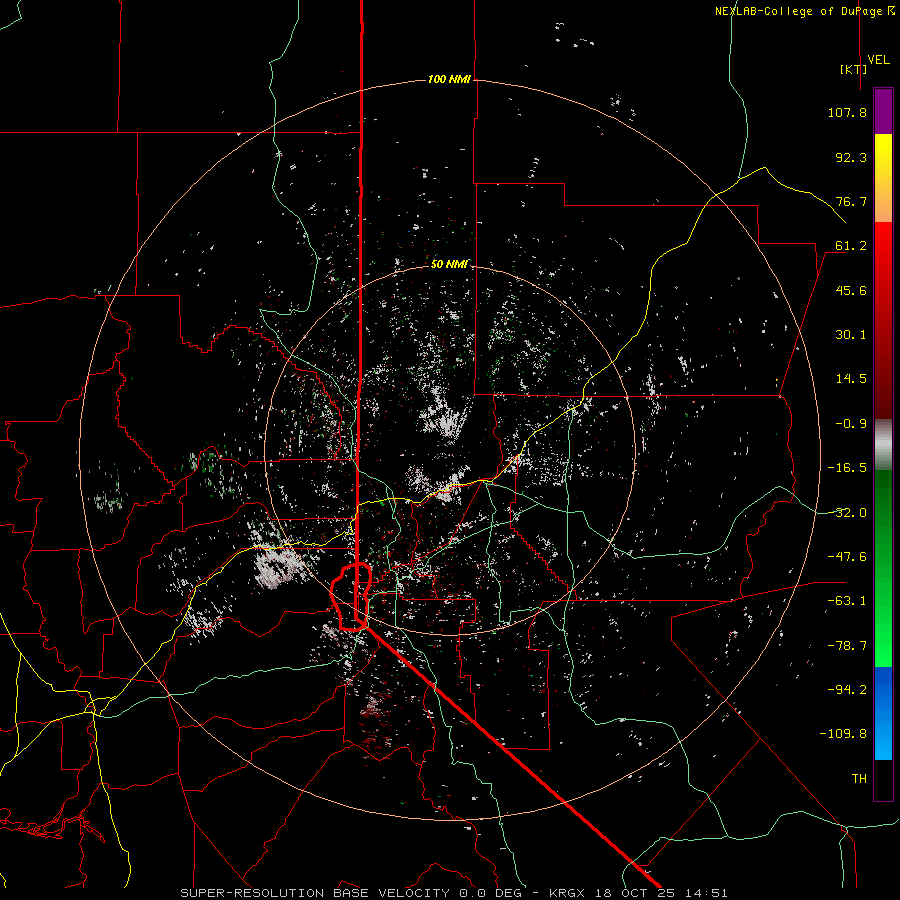Click the KRGX 18 OCT 25 14:51 timestamp
The image size is (900, 900).
638,893
